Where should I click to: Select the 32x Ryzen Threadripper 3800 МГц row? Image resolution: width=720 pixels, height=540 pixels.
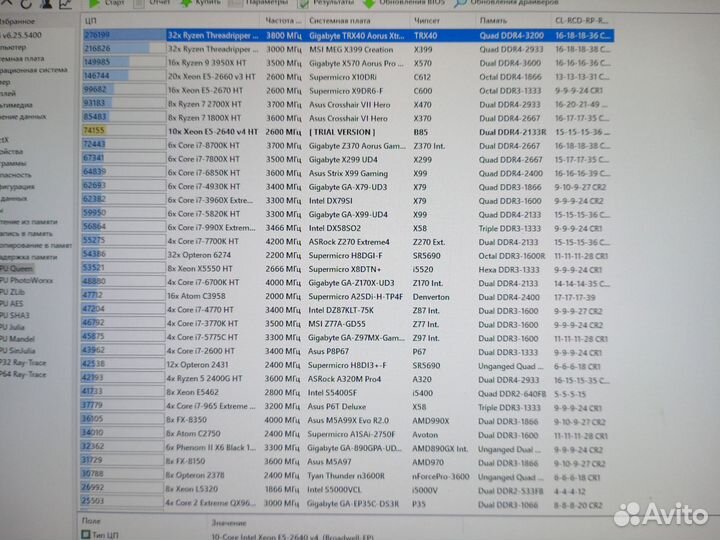[348, 35]
